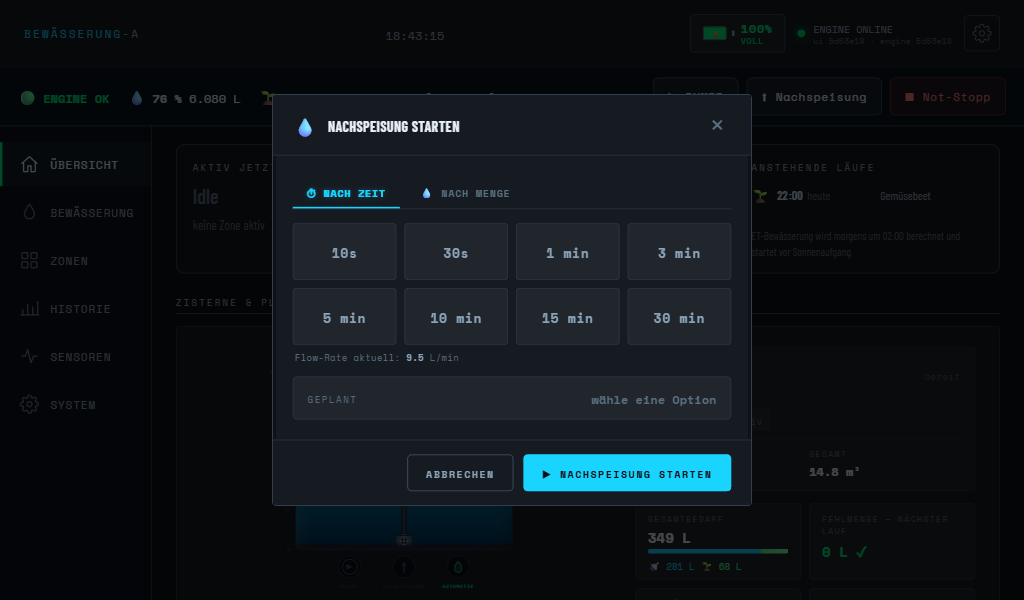Pick the 10 min duration preset
The width and height of the screenshot is (1024, 600).
[x=456, y=317]
